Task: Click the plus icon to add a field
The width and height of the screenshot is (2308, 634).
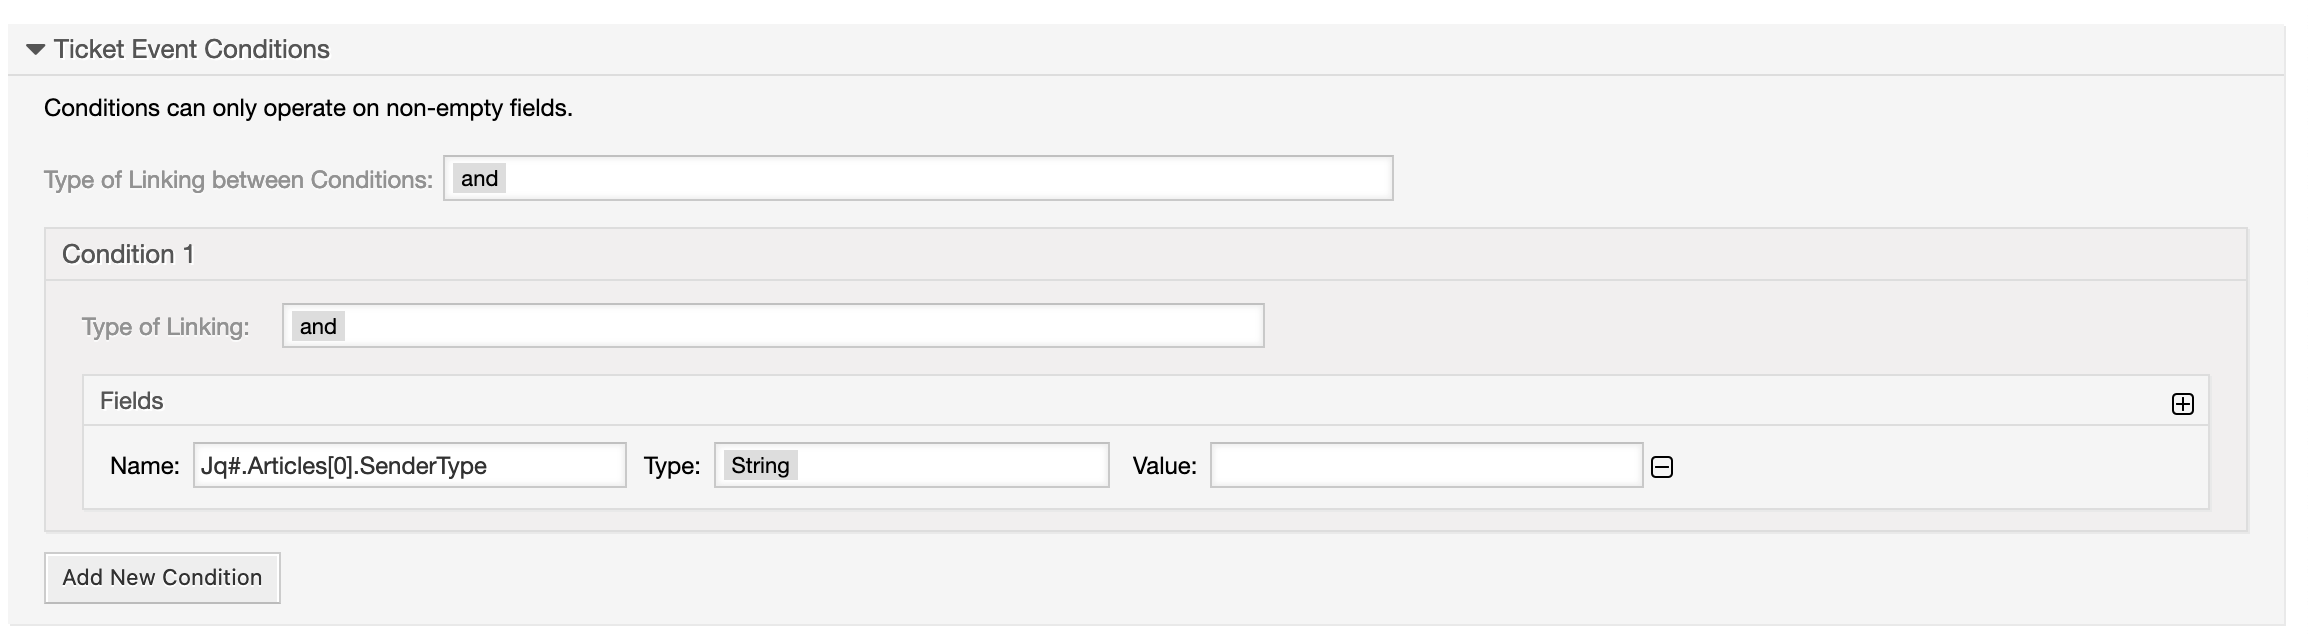Action: tap(2182, 404)
